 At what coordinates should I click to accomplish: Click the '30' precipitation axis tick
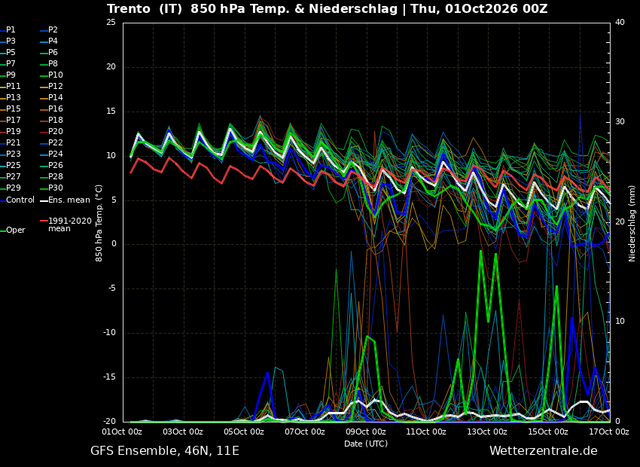pos(620,122)
